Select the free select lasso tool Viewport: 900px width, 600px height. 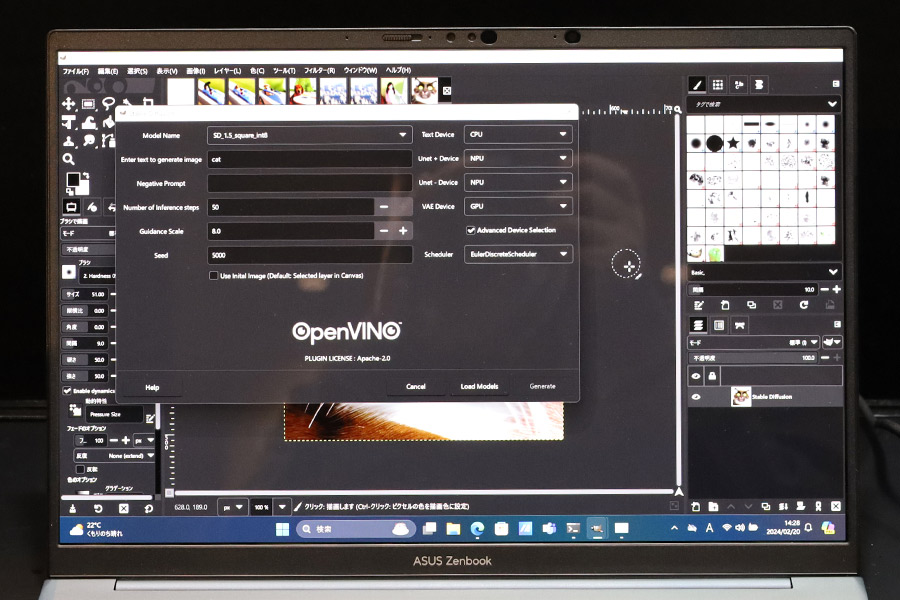coord(108,103)
